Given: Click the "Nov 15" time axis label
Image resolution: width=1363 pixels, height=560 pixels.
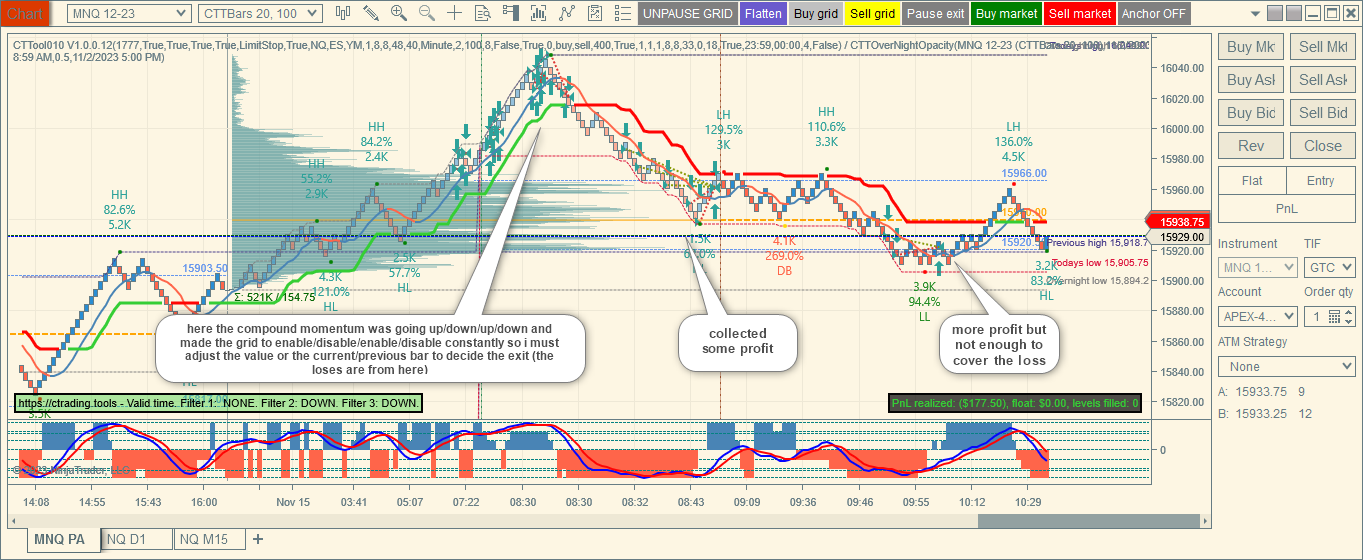Looking at the screenshot, I should click(292, 502).
